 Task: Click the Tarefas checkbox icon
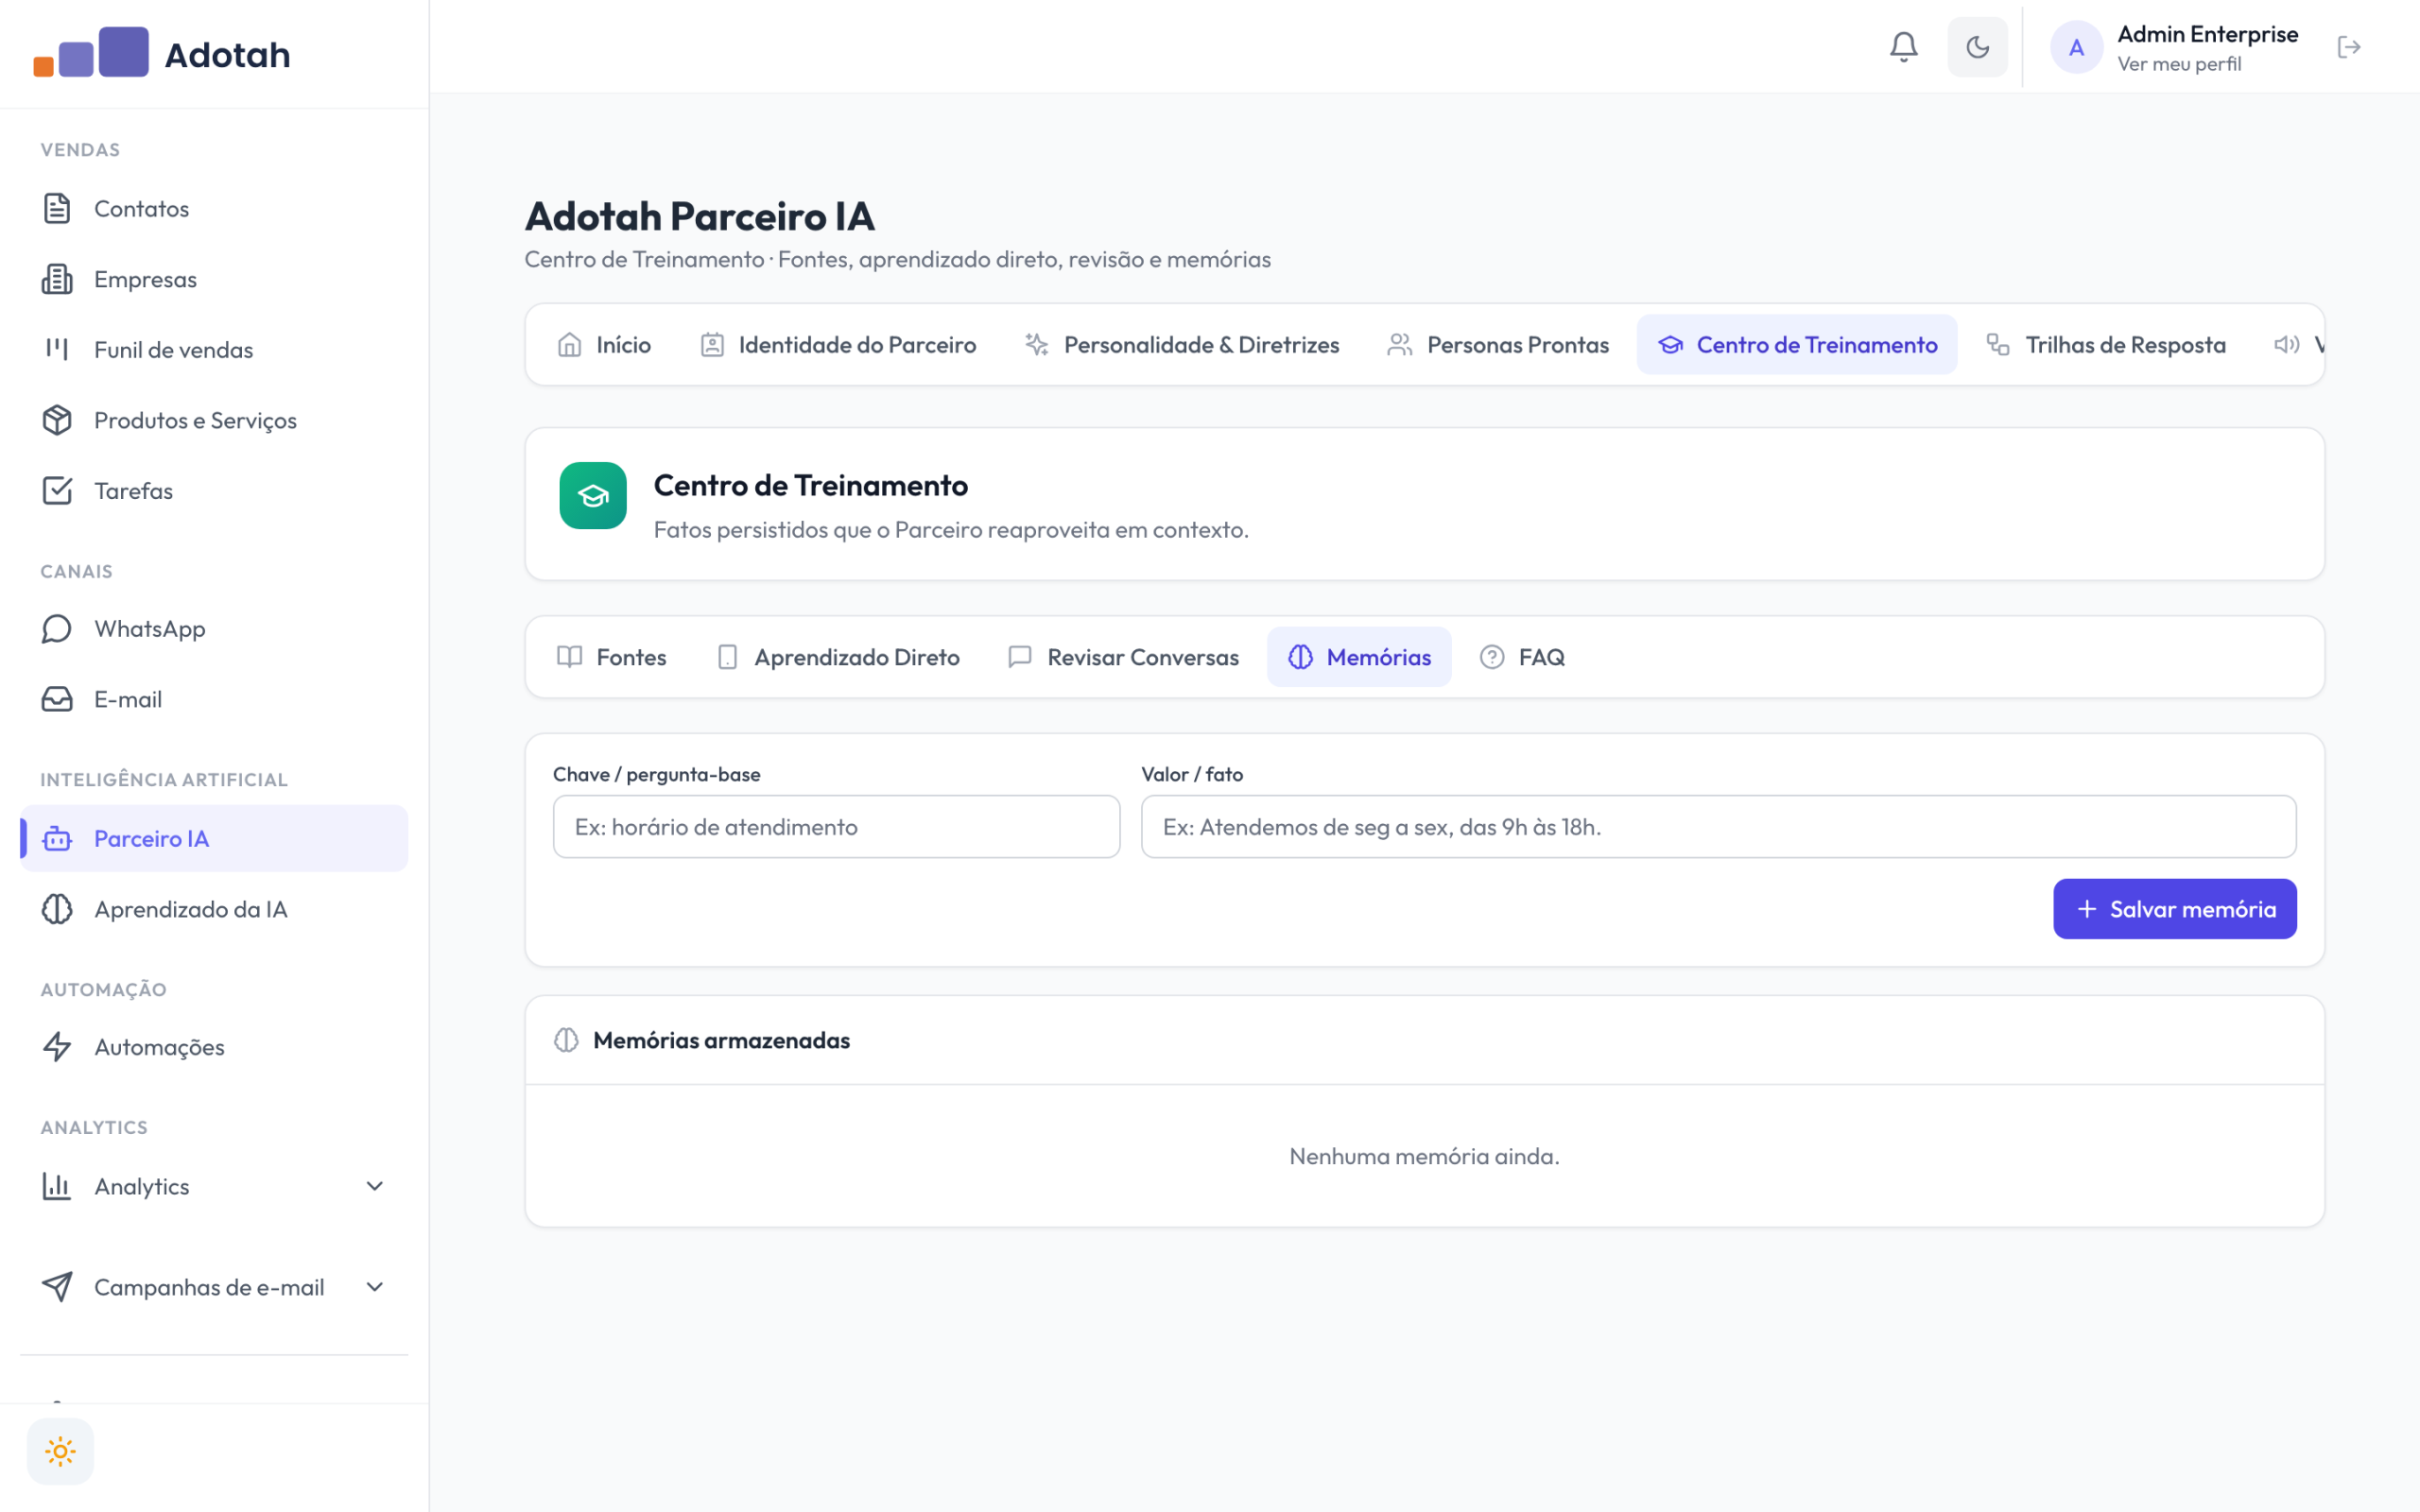pyautogui.click(x=57, y=490)
